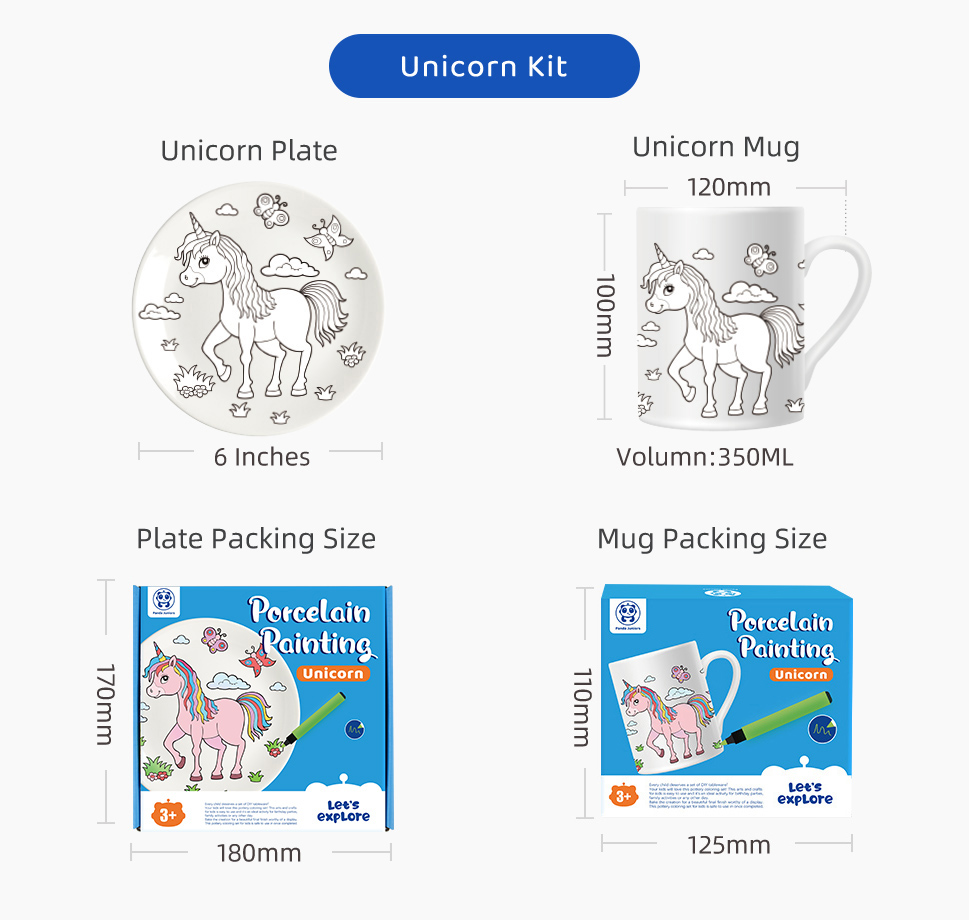Select the Unicorn Mug image
The image size is (970, 920).
coord(753,318)
